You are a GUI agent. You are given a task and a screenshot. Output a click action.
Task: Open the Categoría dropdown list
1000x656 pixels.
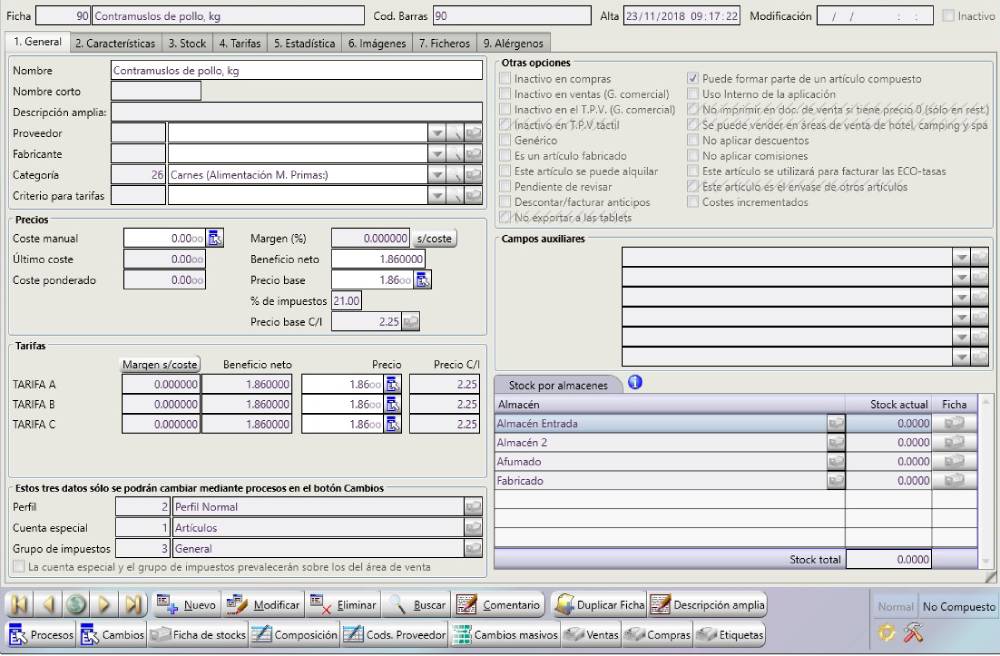[x=435, y=175]
